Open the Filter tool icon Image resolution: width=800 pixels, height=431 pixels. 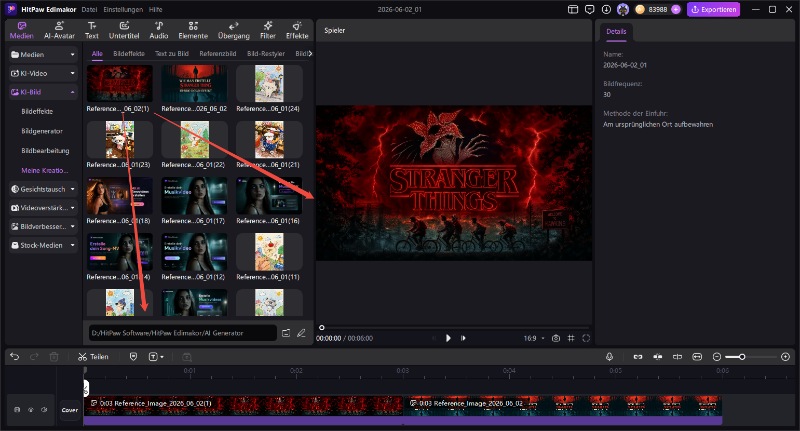coord(268,30)
